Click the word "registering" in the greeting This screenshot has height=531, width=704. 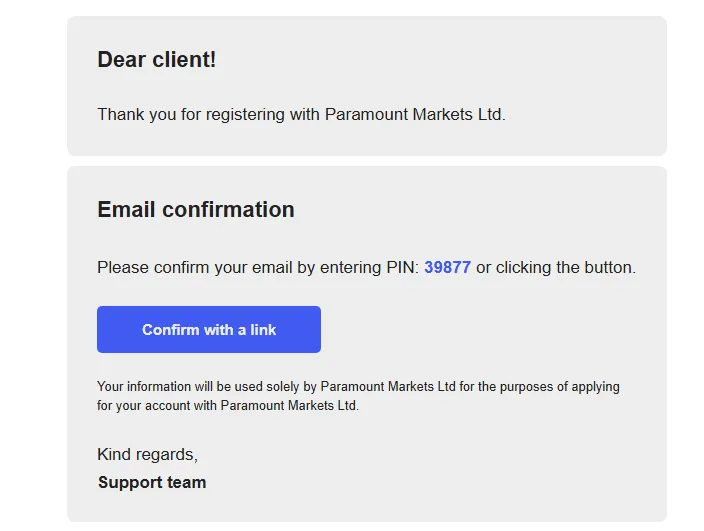coord(245,115)
